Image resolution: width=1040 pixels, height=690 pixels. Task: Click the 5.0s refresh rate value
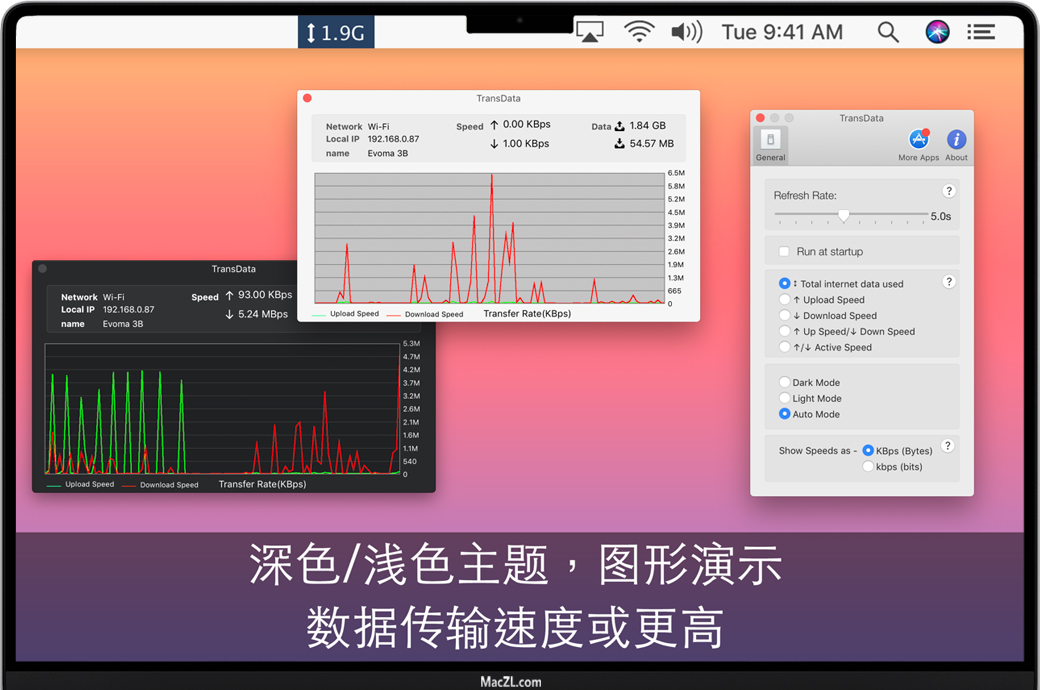pos(941,216)
